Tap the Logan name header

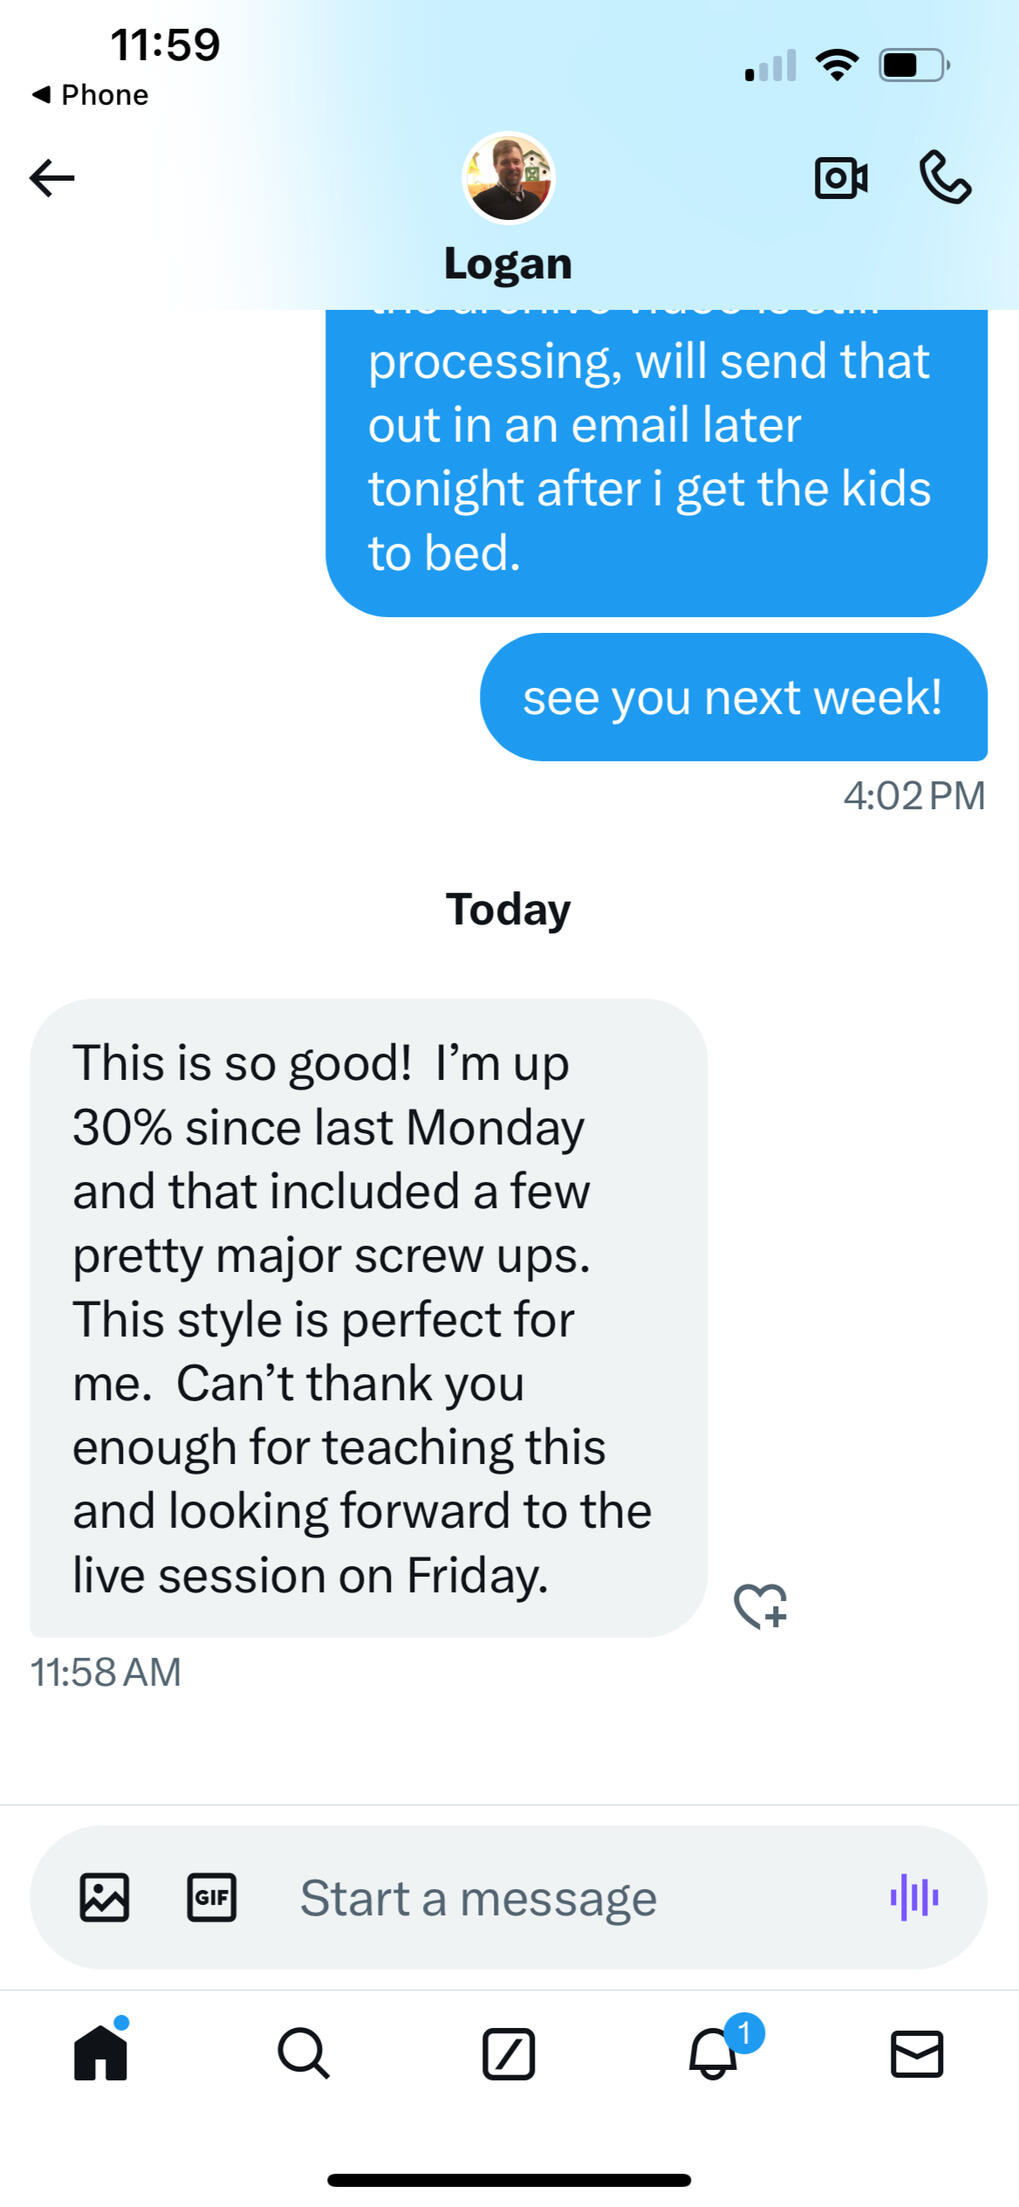(x=508, y=264)
